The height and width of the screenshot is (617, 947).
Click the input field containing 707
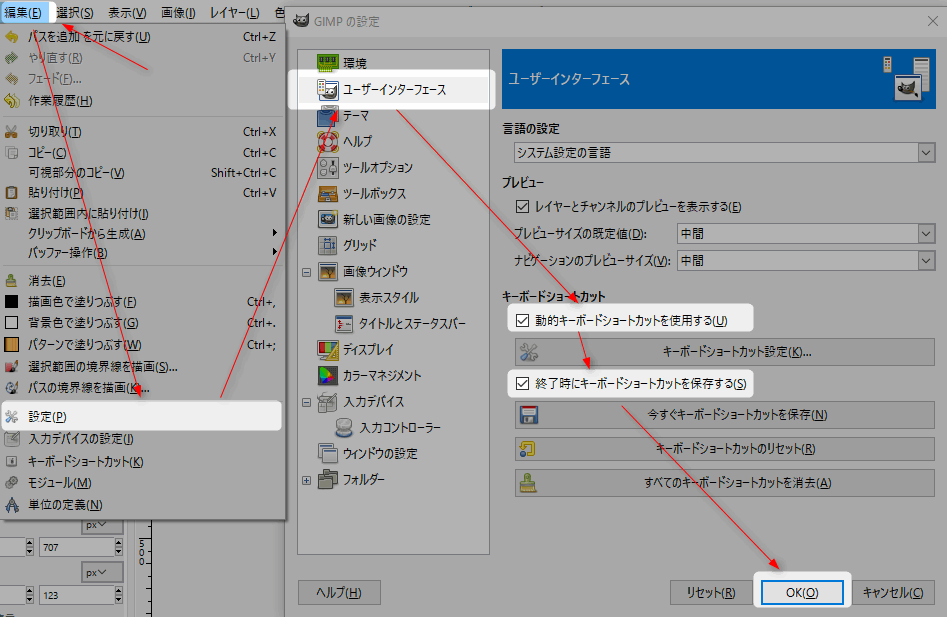click(77, 548)
